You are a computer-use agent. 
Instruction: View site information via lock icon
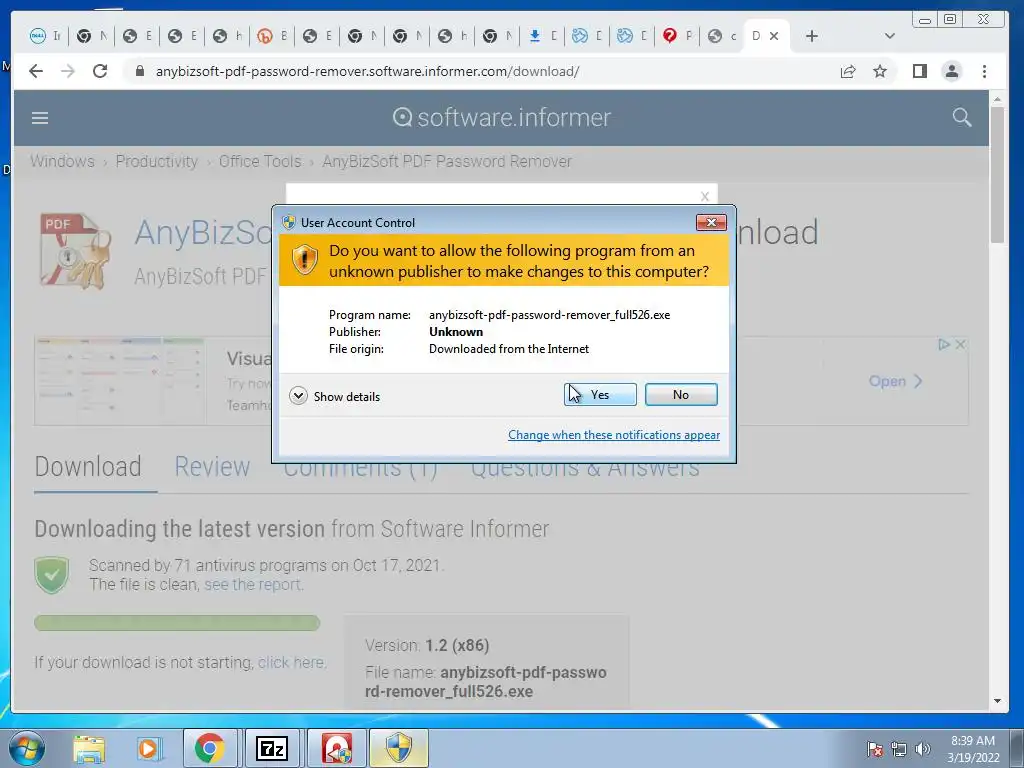point(139,71)
